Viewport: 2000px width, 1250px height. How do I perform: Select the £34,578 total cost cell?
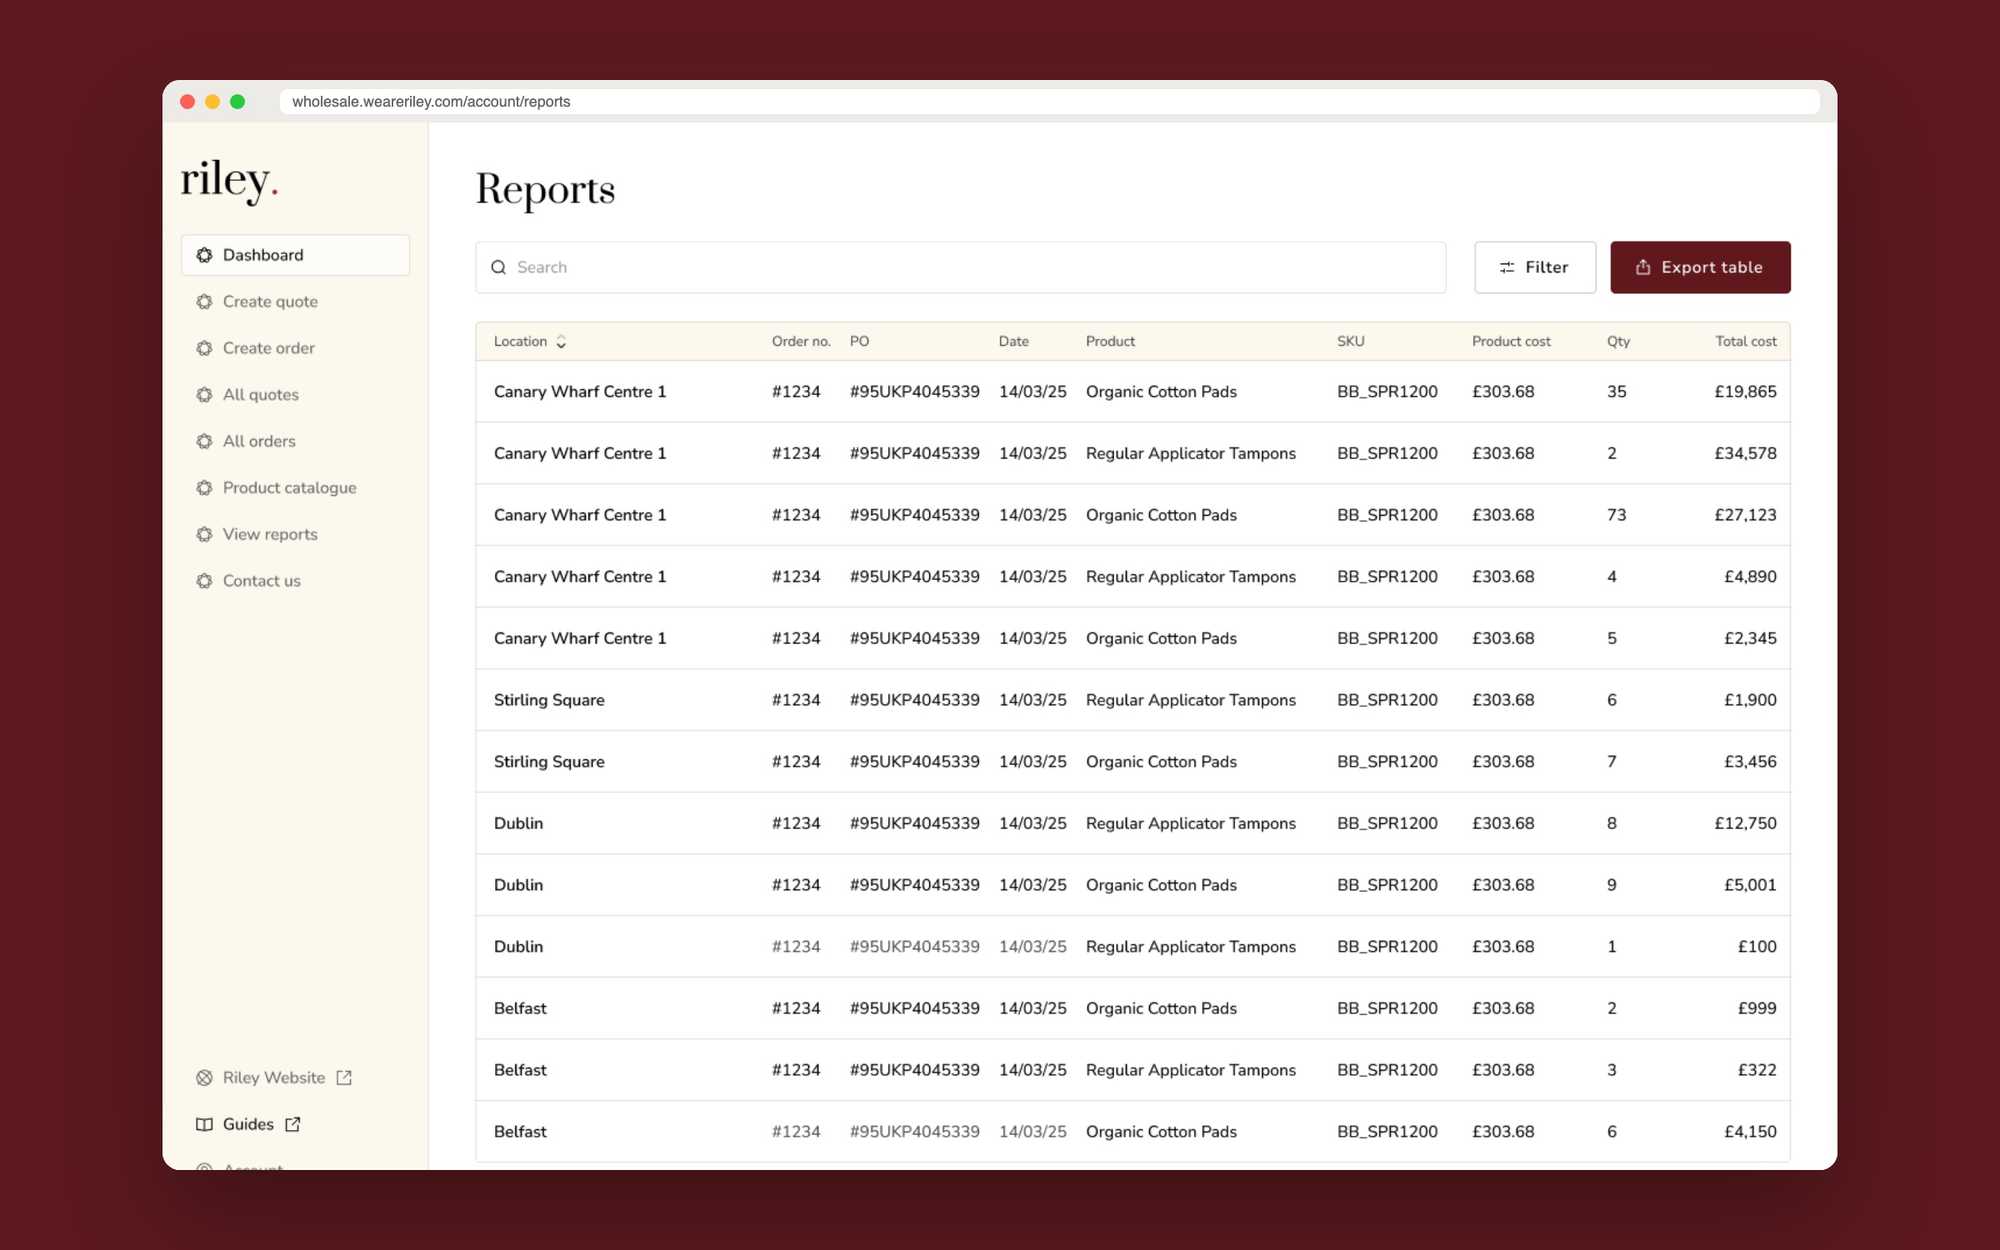coord(1745,453)
